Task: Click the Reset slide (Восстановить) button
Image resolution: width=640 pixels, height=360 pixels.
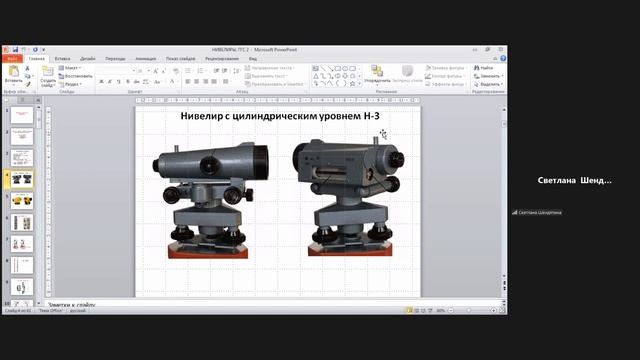Action: point(76,76)
